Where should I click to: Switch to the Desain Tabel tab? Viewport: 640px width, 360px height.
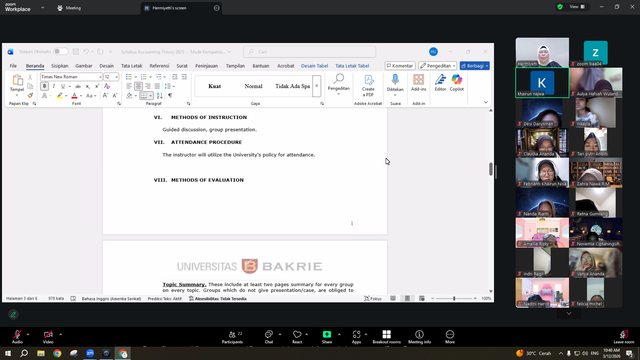pos(314,66)
